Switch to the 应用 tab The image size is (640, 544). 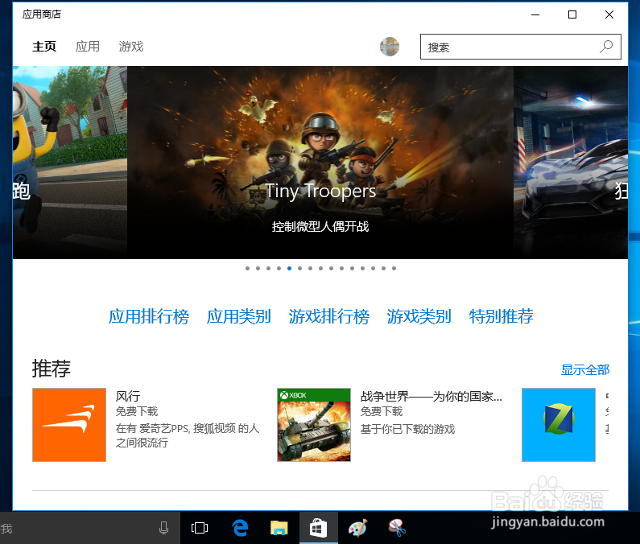click(x=87, y=47)
